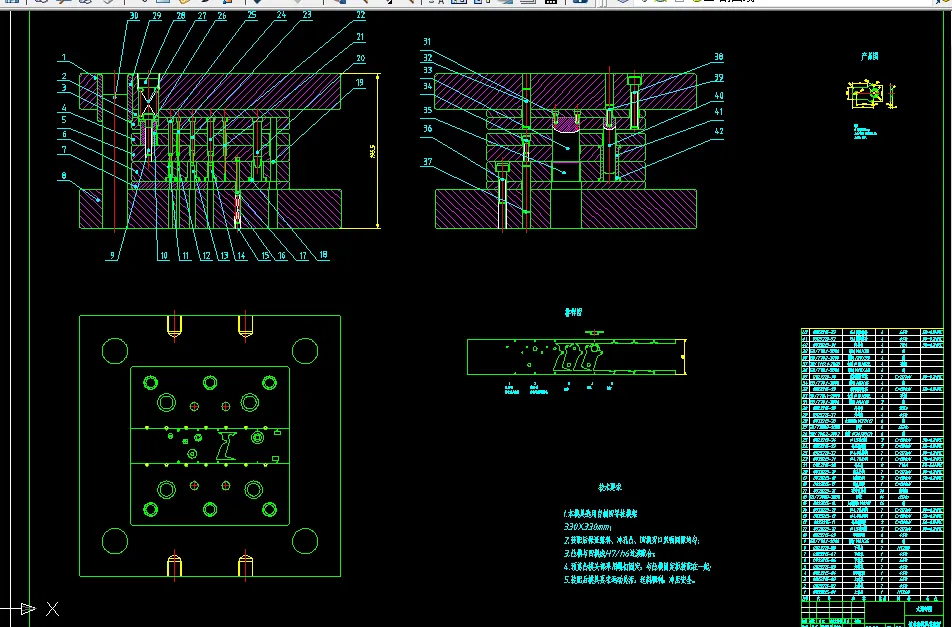Select part balloon number 39
This screenshot has height=627, width=952.
718,78
